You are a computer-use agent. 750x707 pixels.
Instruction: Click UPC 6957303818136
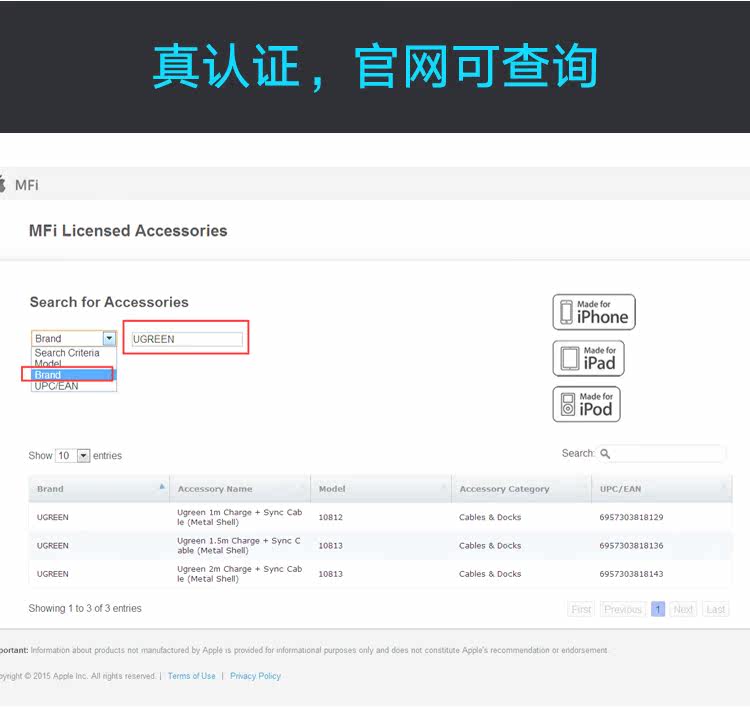point(631,545)
